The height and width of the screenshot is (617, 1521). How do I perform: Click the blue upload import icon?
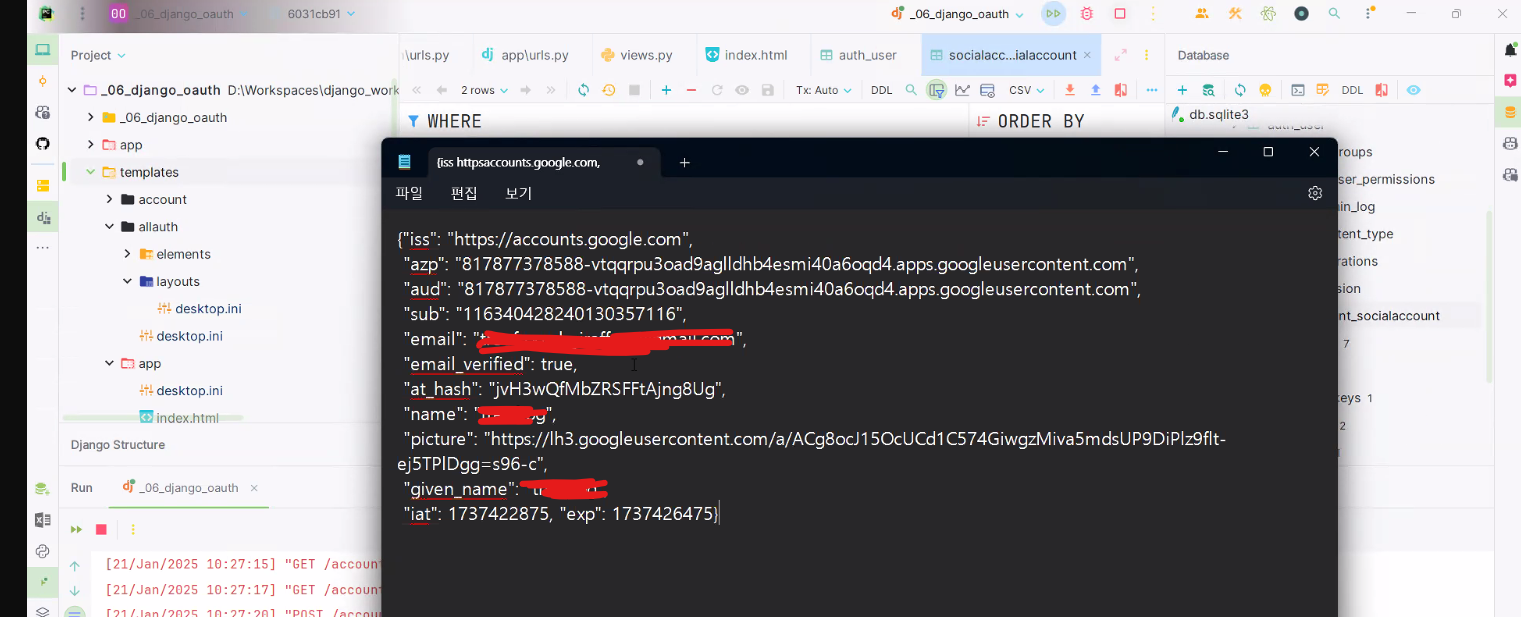pyautogui.click(x=1095, y=90)
